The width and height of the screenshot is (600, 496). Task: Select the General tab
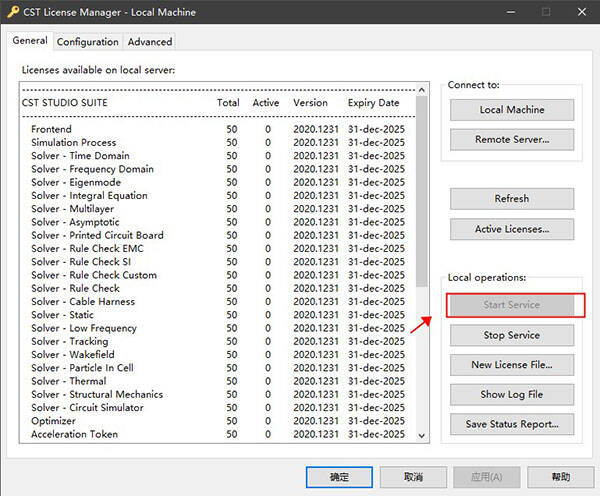tap(30, 41)
